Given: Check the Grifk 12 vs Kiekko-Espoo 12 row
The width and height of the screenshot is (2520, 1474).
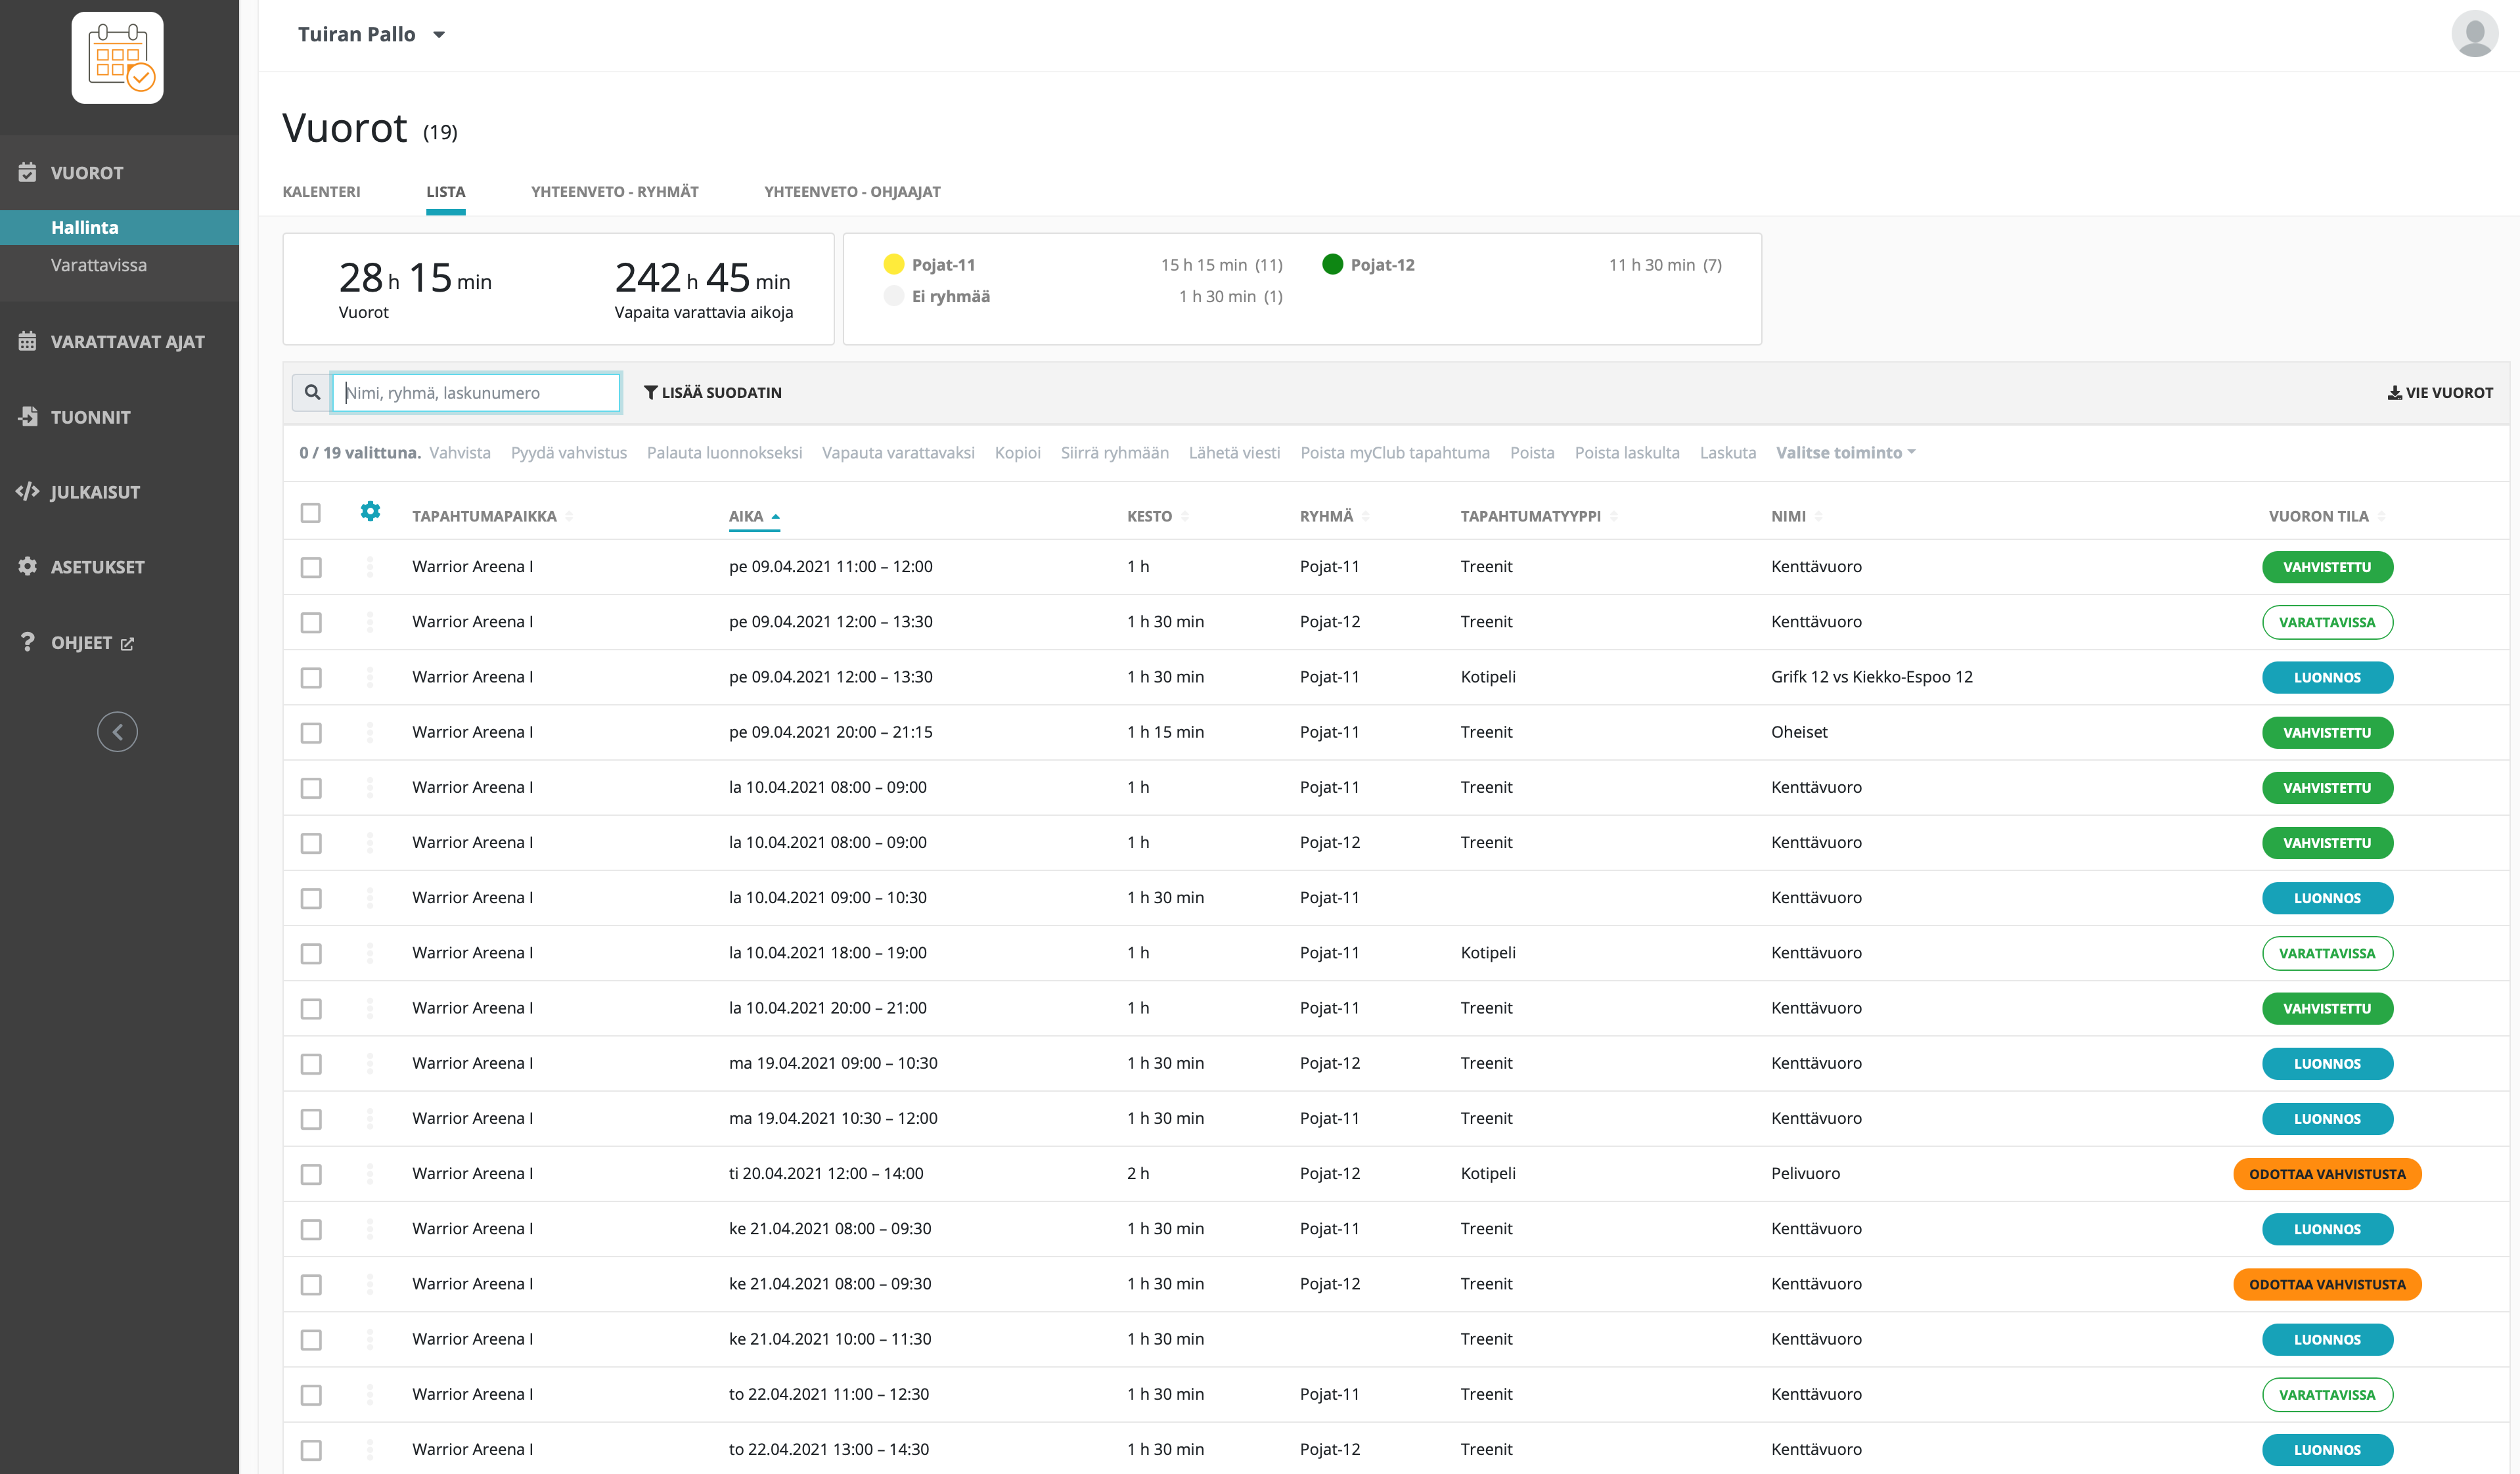Looking at the screenshot, I should [x=311, y=678].
